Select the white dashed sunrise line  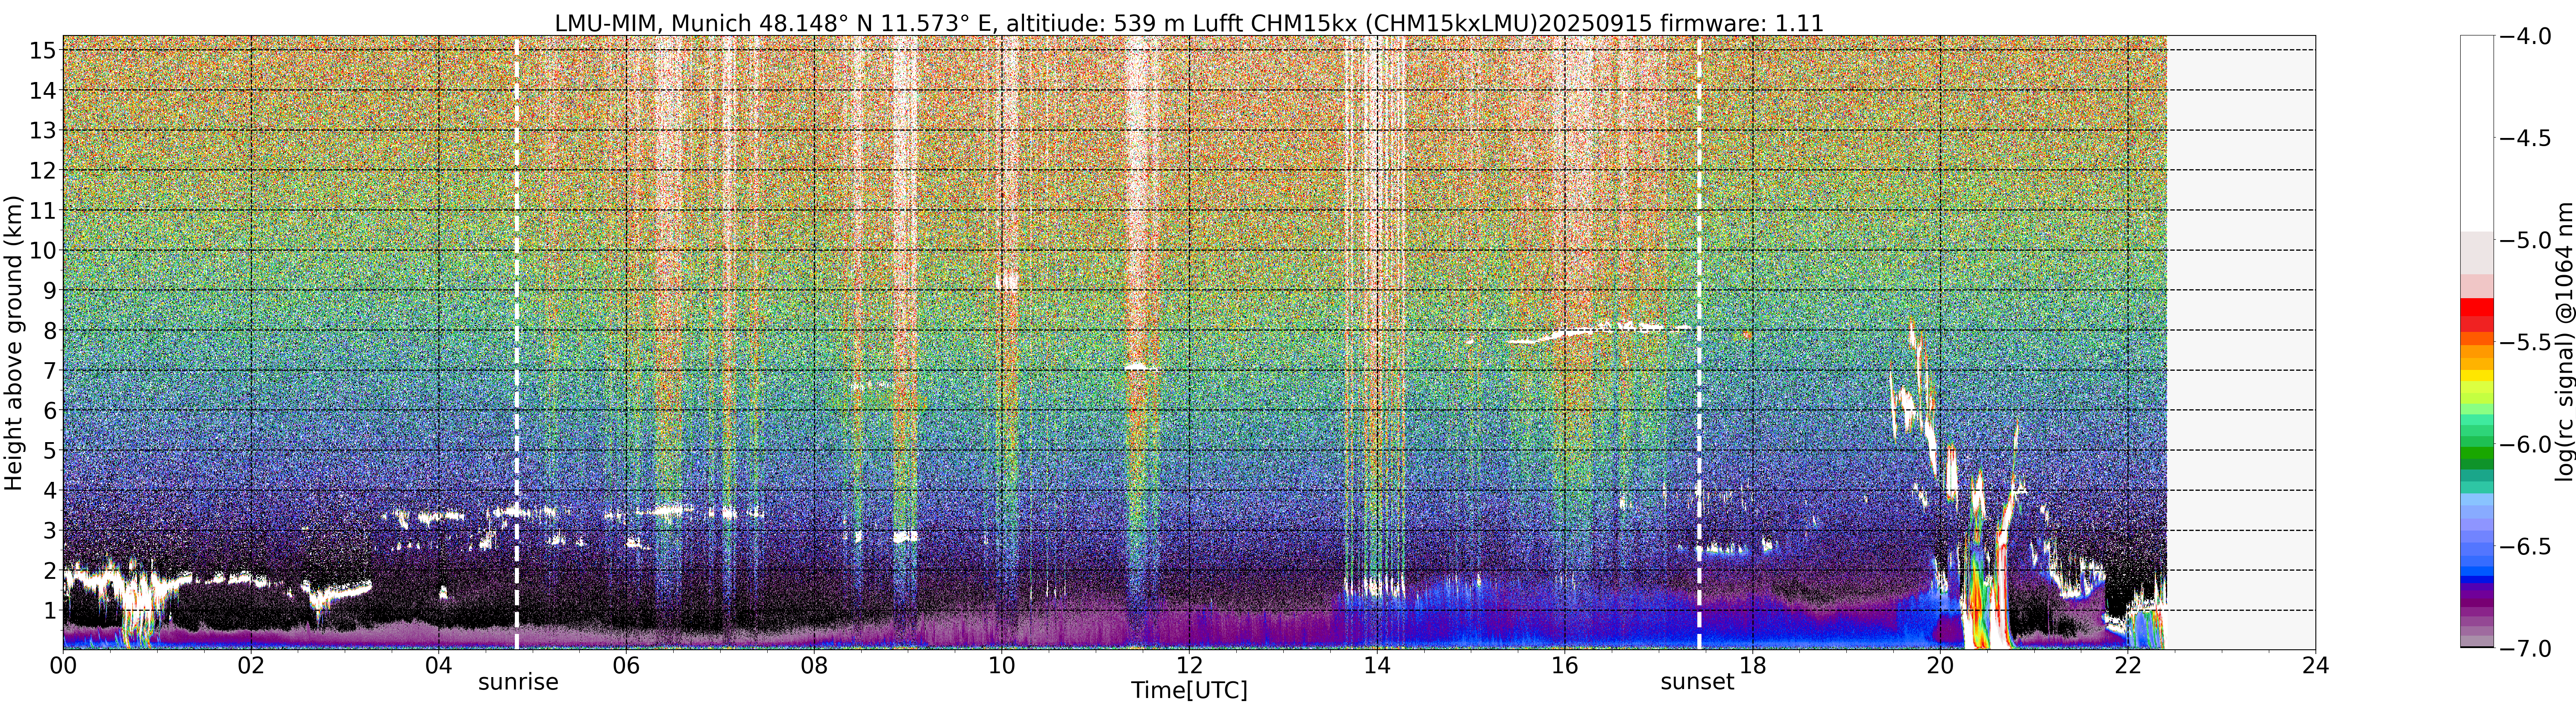pos(517,343)
